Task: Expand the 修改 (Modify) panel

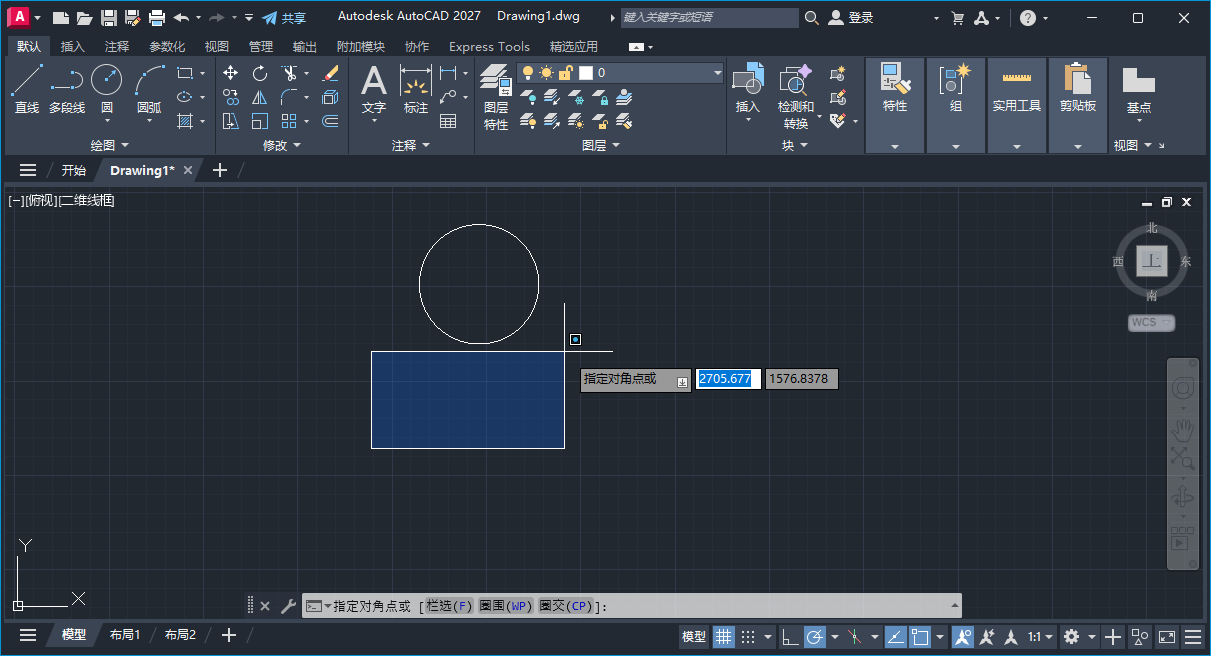Action: tap(282, 145)
